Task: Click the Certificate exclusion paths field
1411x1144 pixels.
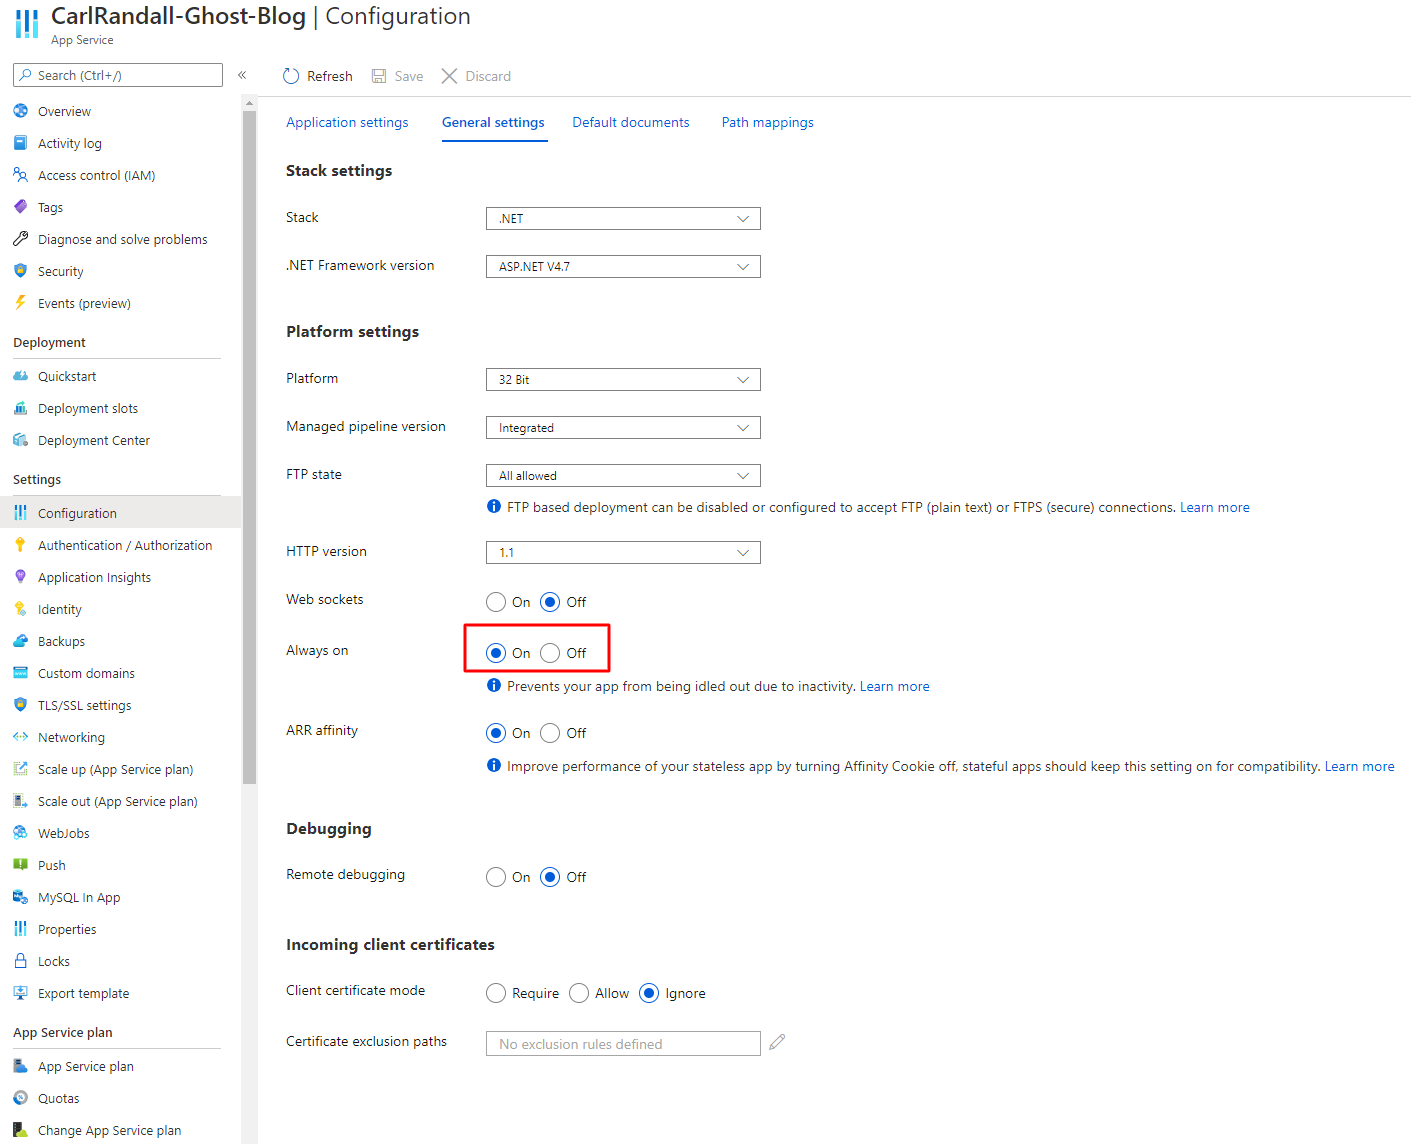Action: pos(623,1043)
